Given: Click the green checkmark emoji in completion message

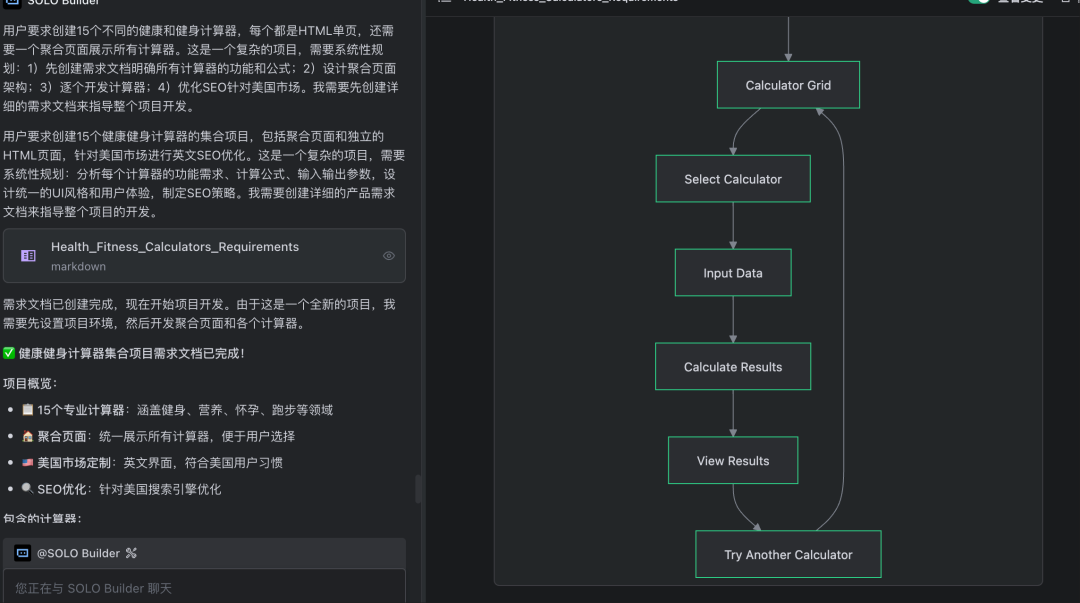Looking at the screenshot, I should (x=9, y=353).
